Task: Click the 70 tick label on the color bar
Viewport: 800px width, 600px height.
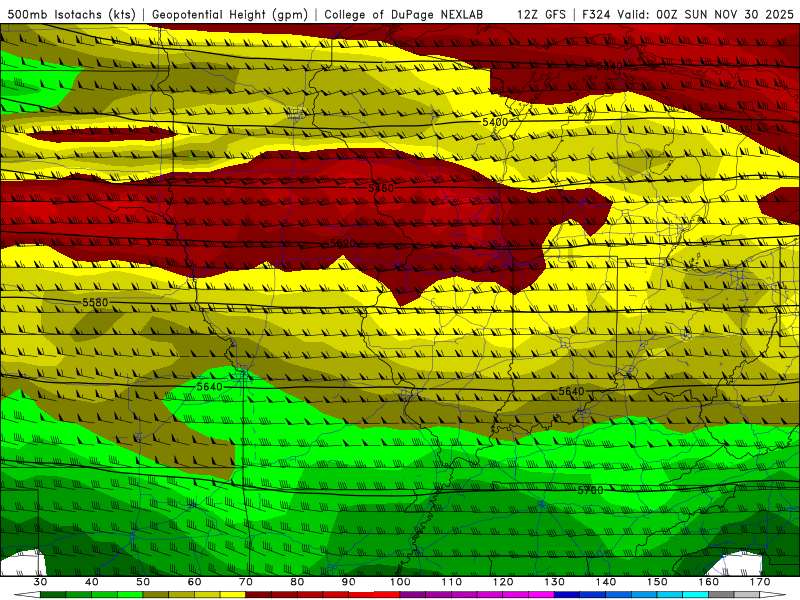Action: click(246, 582)
